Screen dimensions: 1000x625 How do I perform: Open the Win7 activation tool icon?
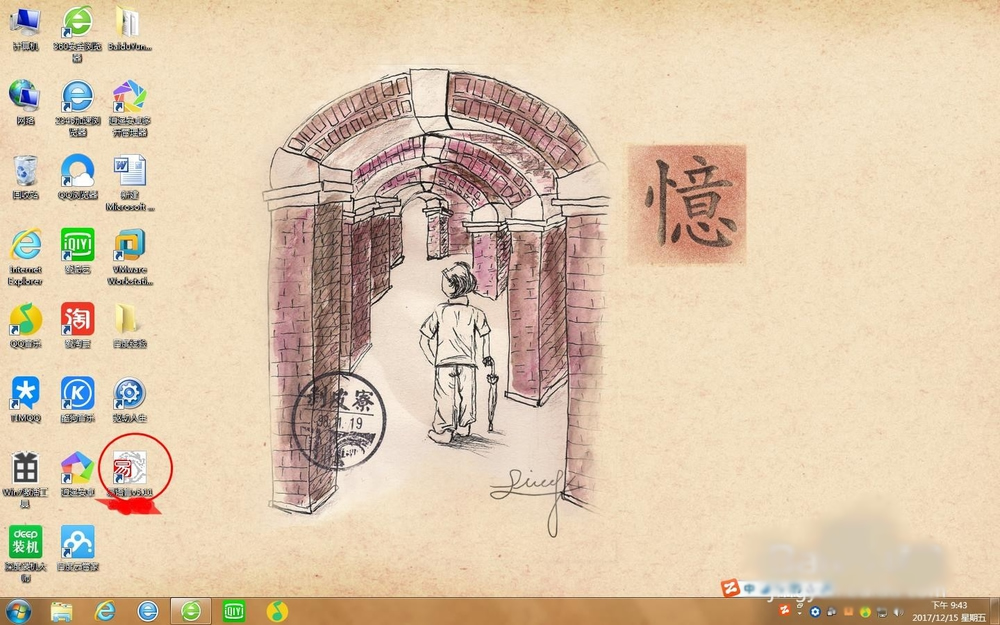pyautogui.click(x=25, y=468)
